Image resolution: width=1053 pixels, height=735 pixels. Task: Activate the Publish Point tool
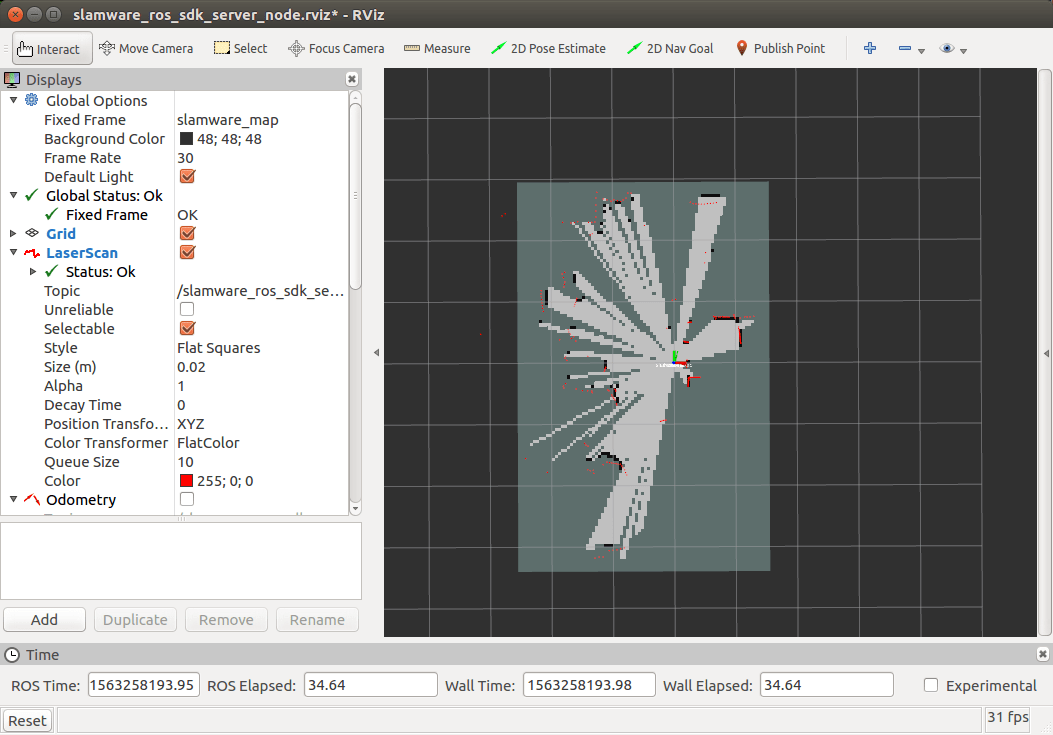pos(780,48)
